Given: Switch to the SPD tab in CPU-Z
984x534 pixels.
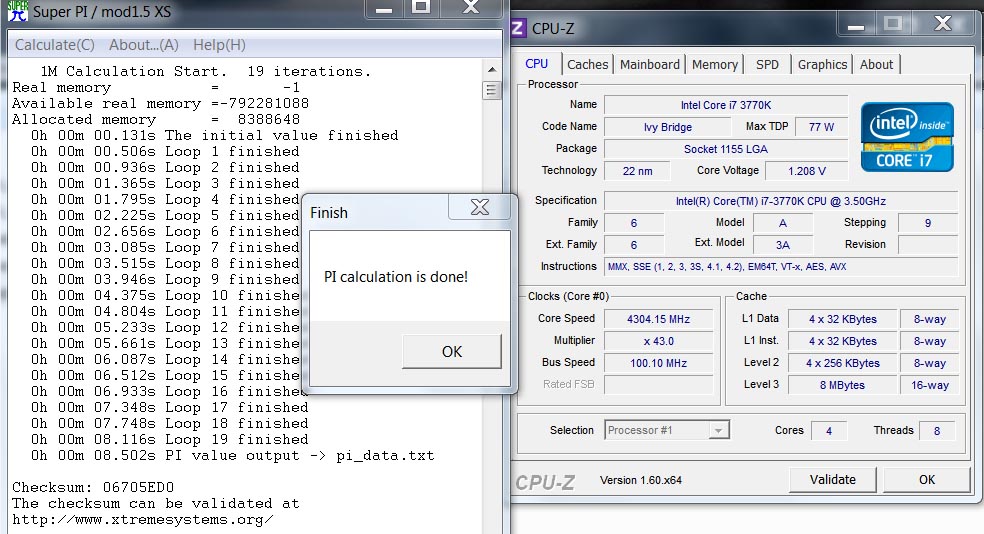Looking at the screenshot, I should pos(767,64).
